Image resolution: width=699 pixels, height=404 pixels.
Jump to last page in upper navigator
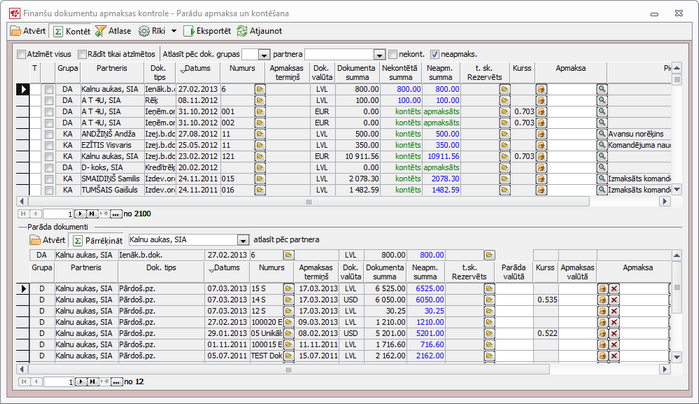[92, 214]
